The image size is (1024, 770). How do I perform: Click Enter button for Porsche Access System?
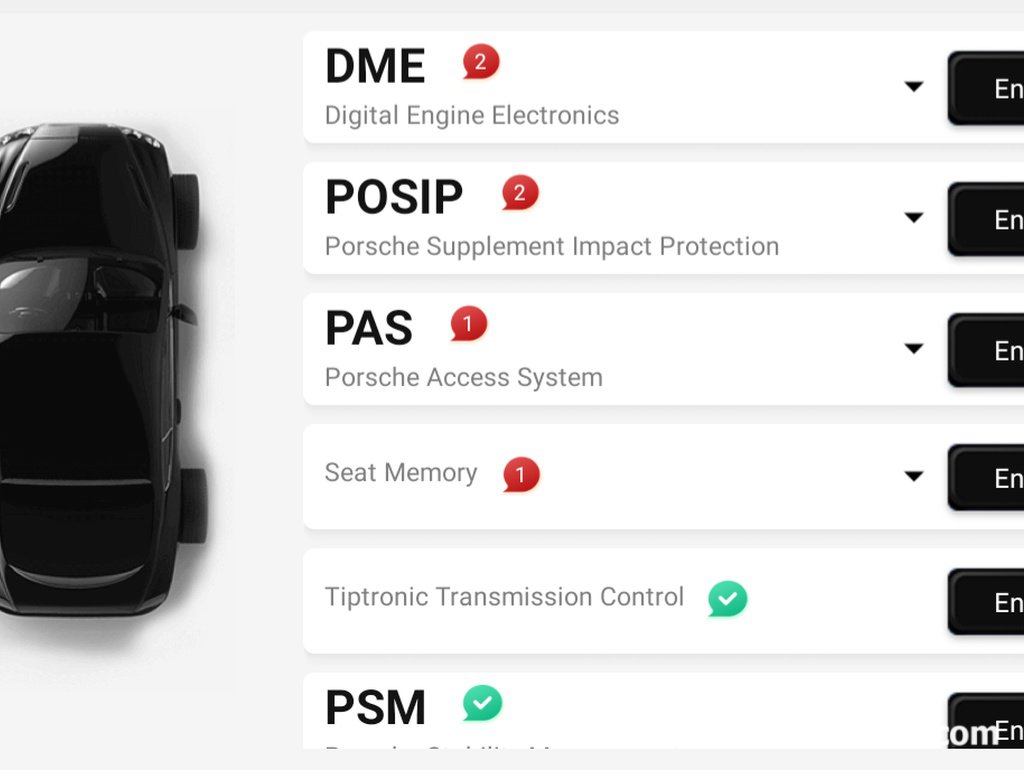click(x=985, y=351)
